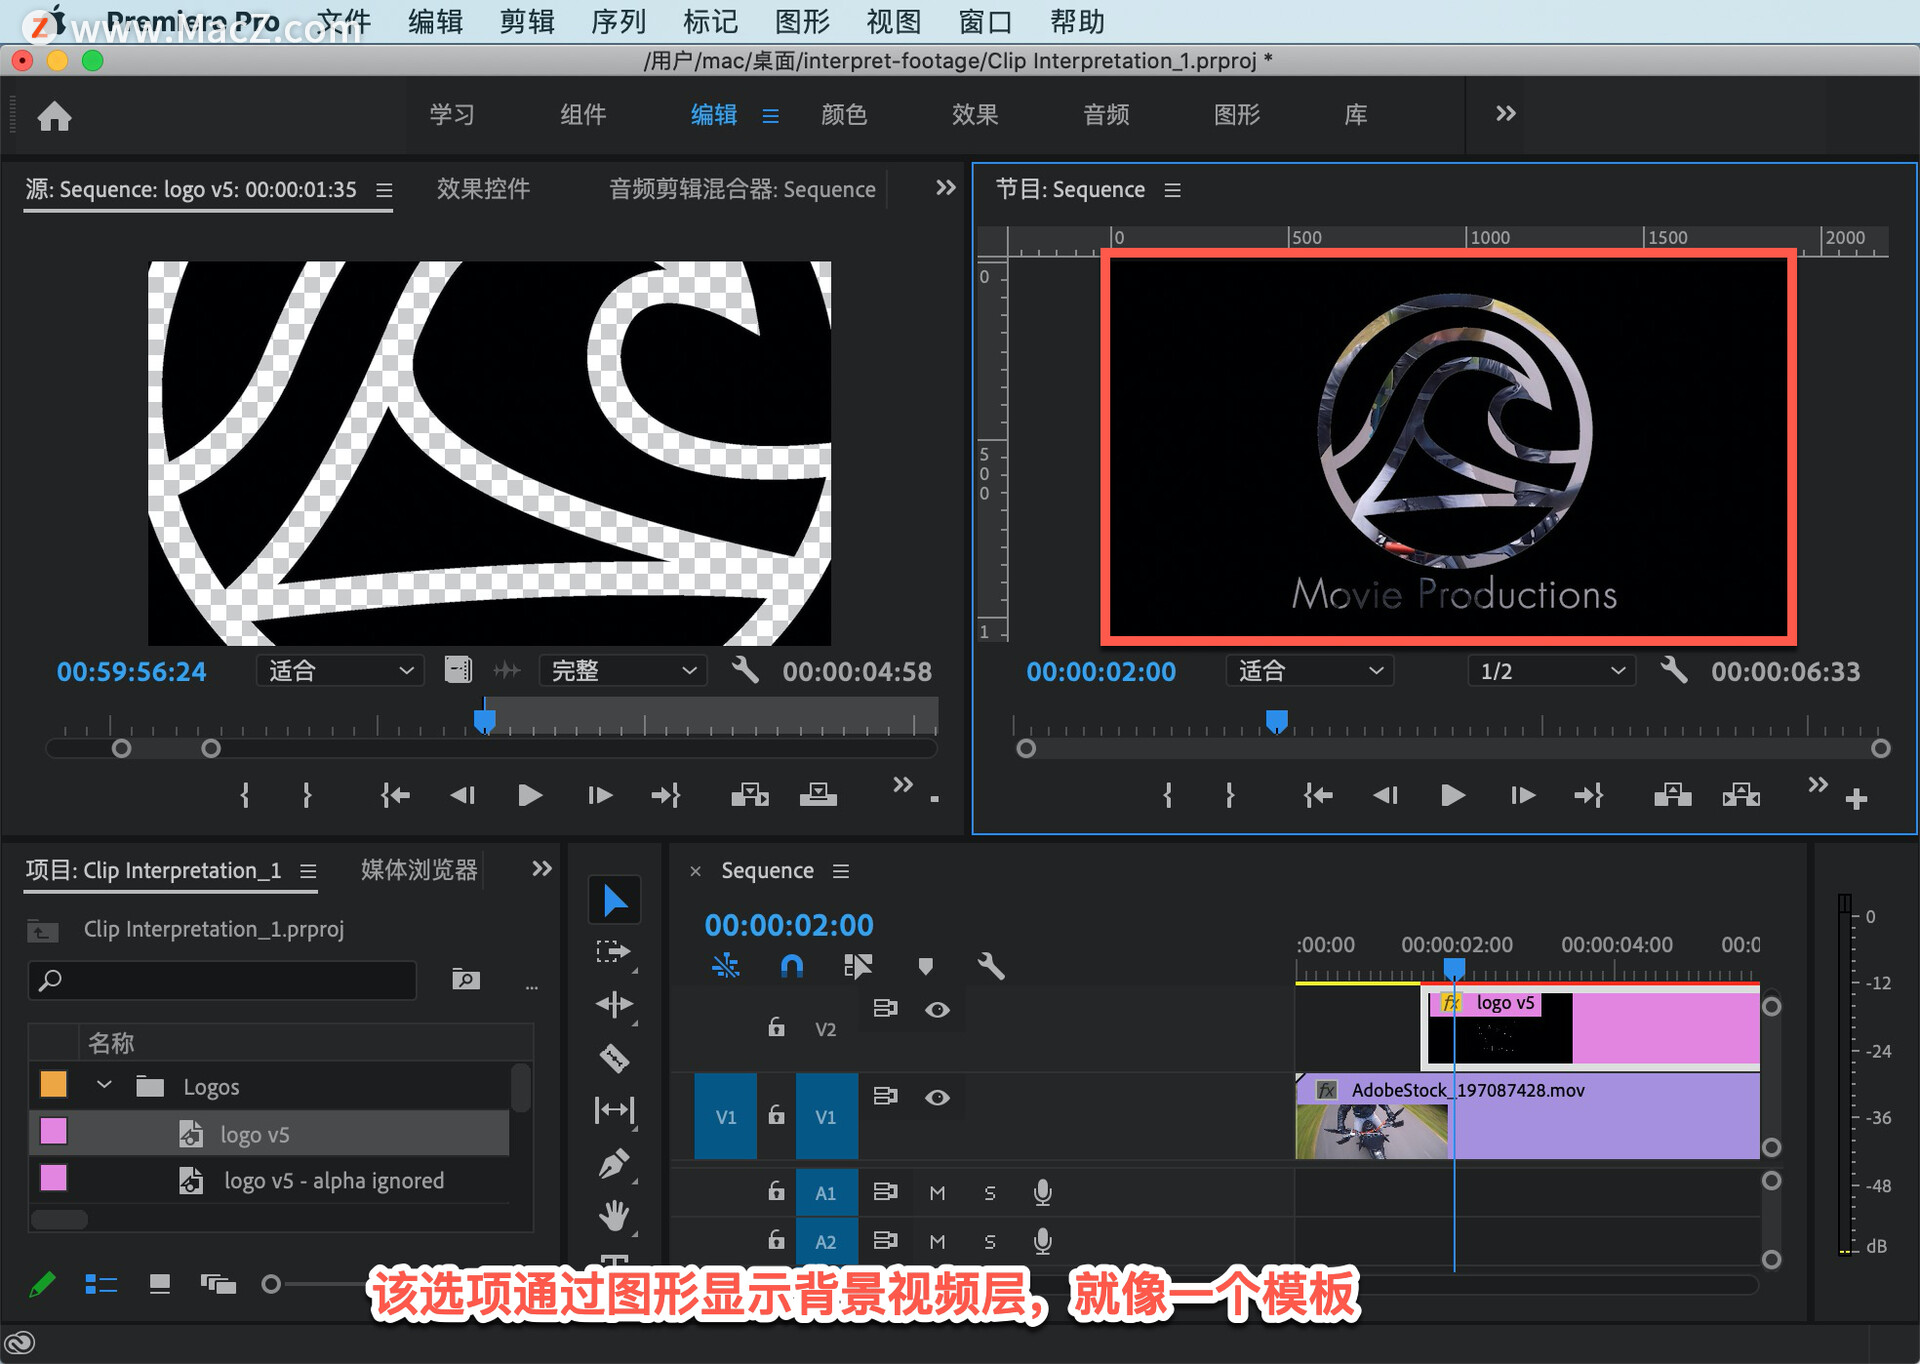Toggle V2 track eye visibility
Viewport: 1920px width, 1364px height.
tap(937, 1010)
